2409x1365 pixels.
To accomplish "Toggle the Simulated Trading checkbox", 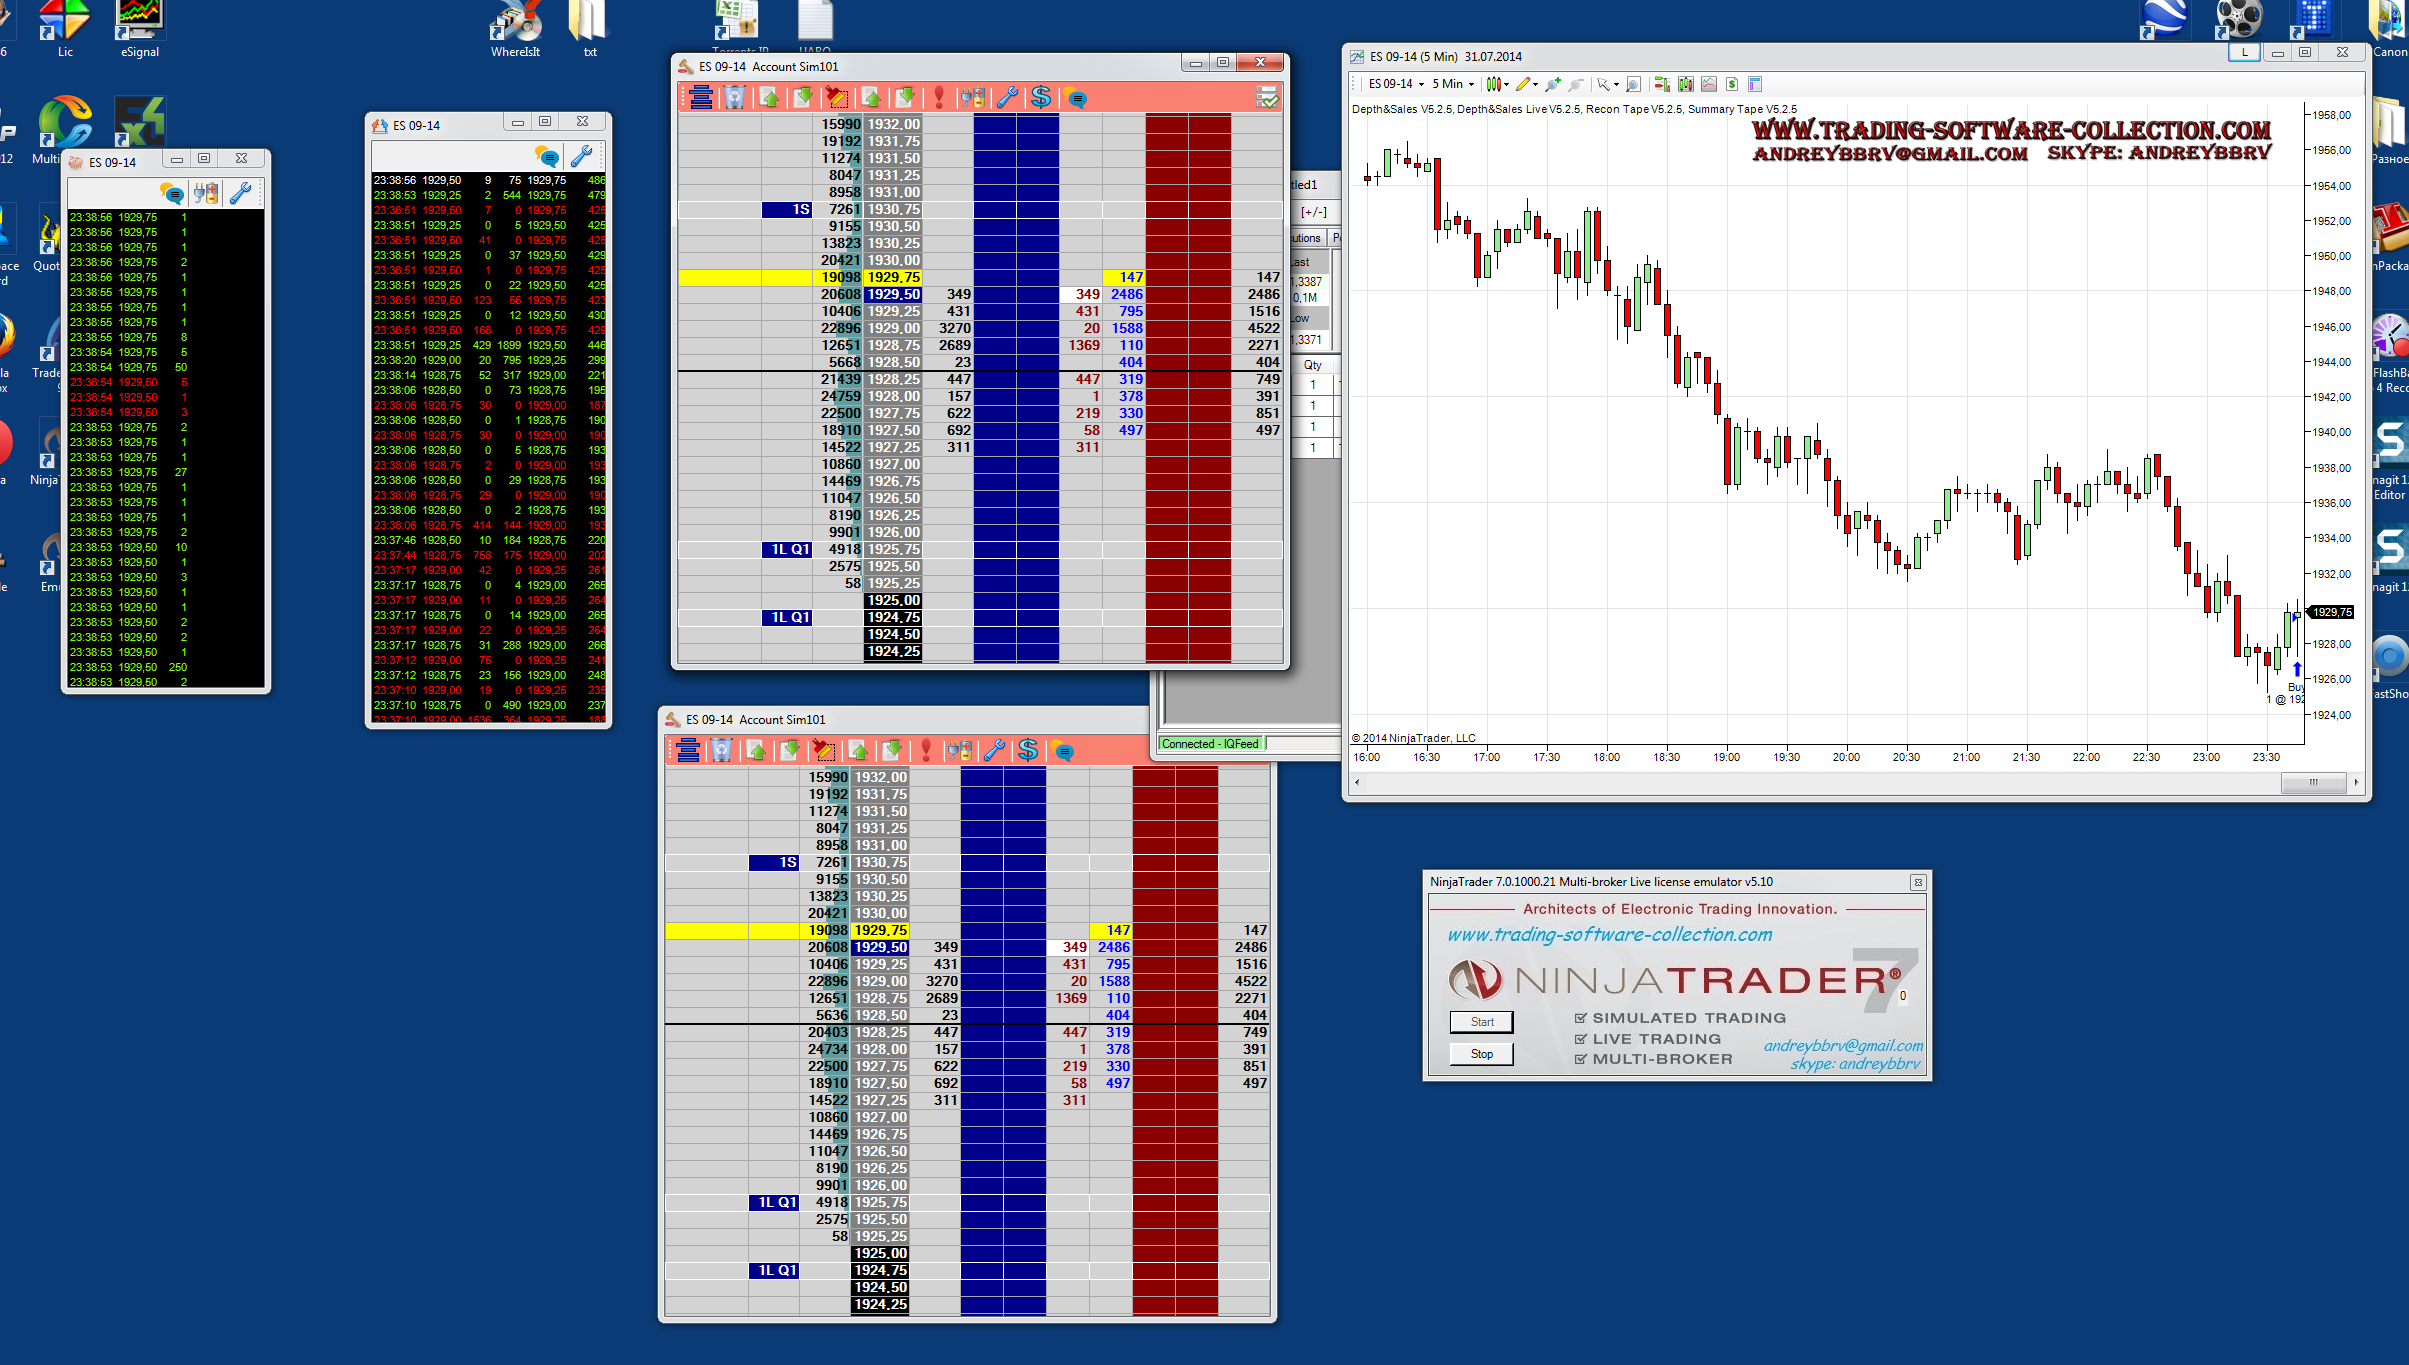I will (1581, 1018).
